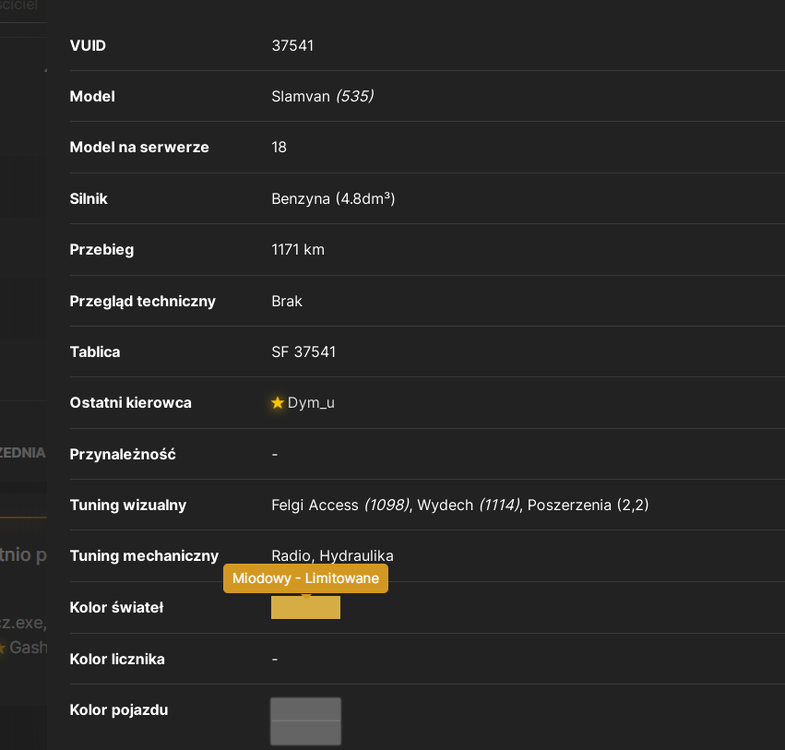Click the Ostatni kierowca label
The height and width of the screenshot is (750, 785).
pyautogui.click(x=130, y=403)
